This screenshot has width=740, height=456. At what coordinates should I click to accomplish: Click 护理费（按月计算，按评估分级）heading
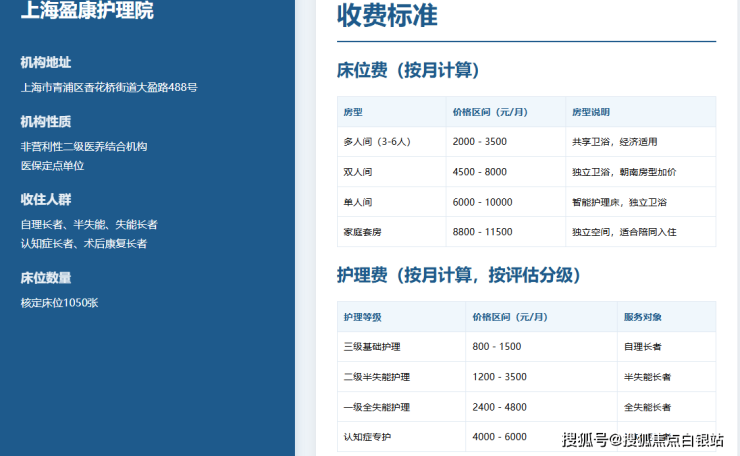[459, 275]
